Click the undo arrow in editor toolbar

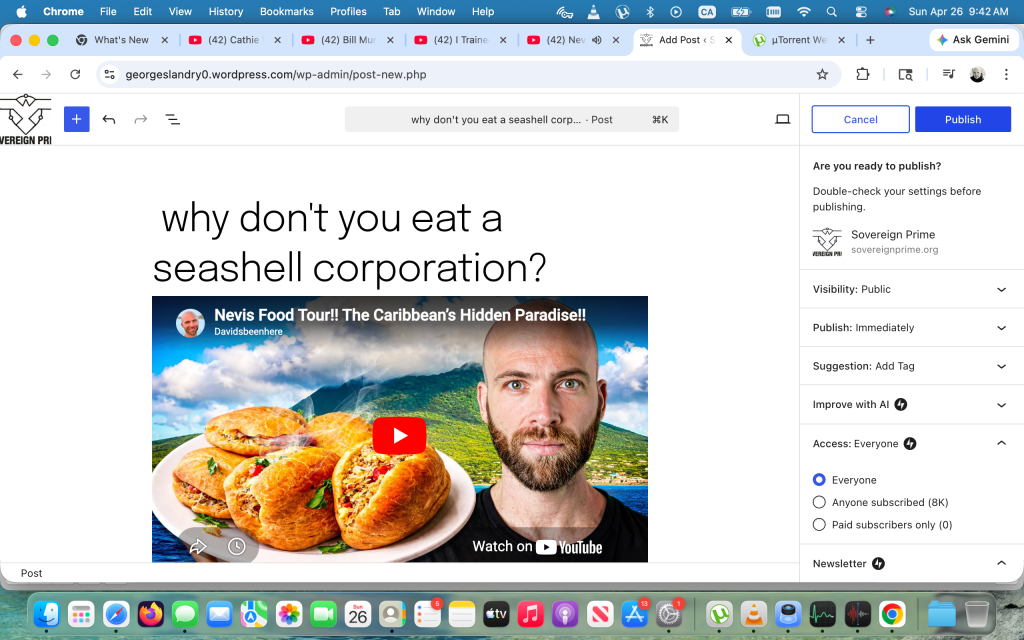click(x=109, y=119)
